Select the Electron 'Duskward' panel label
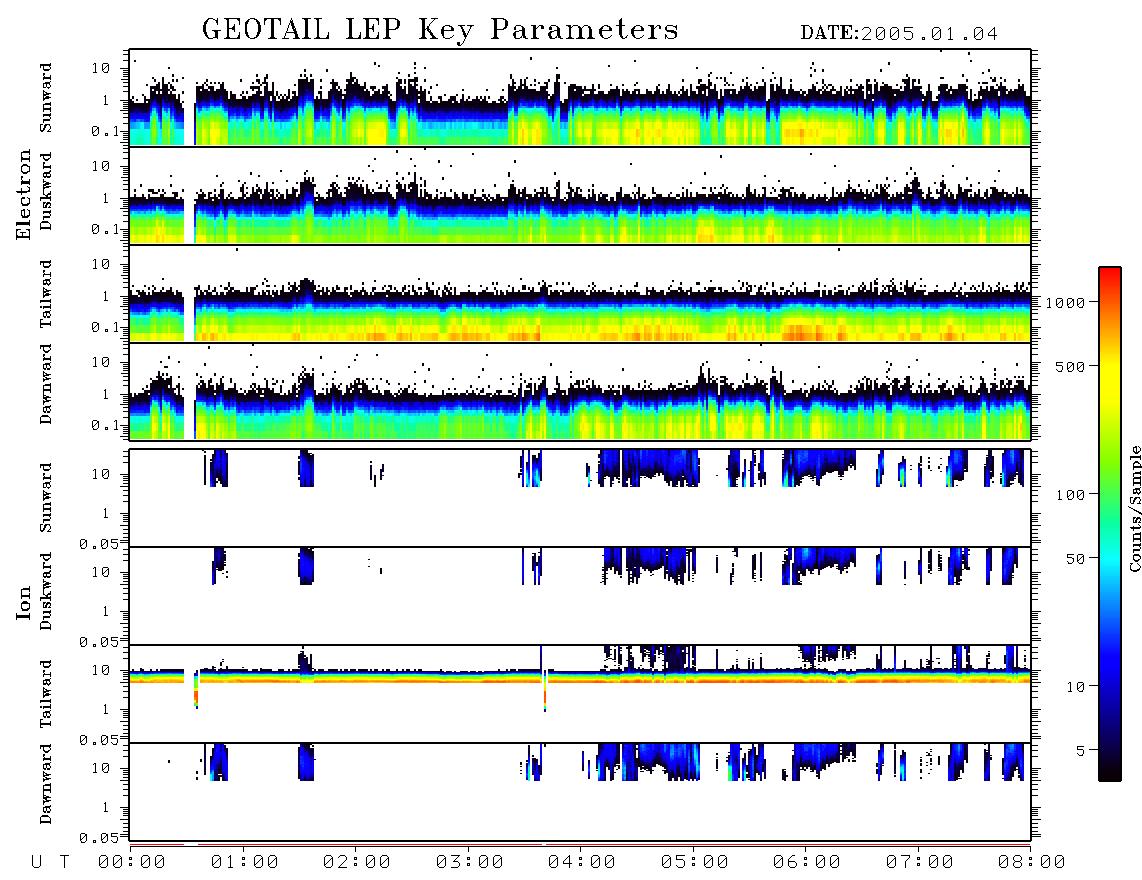1142x880 pixels. point(46,191)
